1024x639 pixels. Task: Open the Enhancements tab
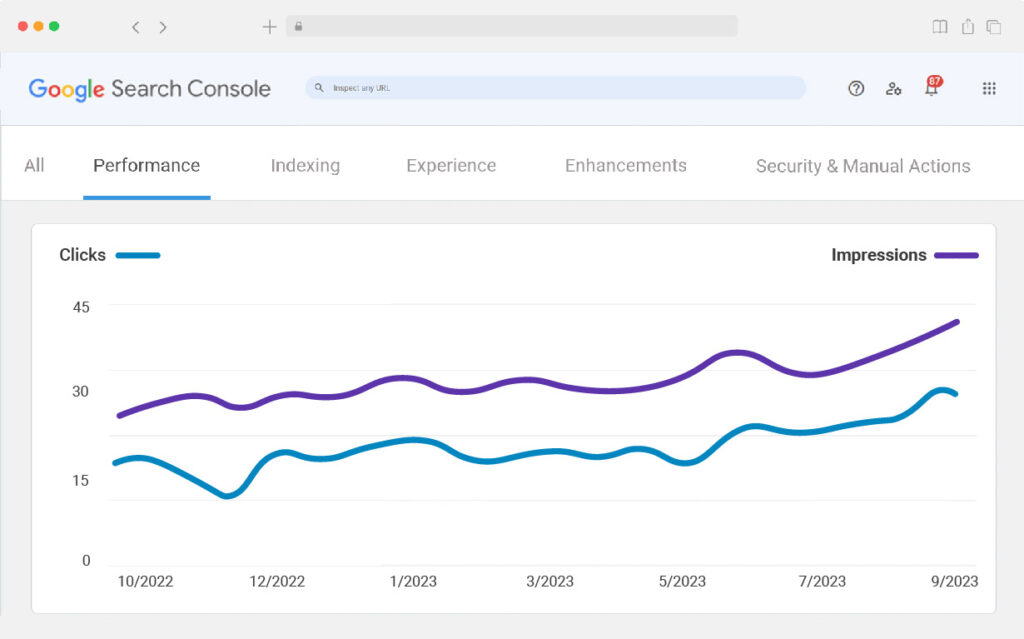pyautogui.click(x=626, y=166)
